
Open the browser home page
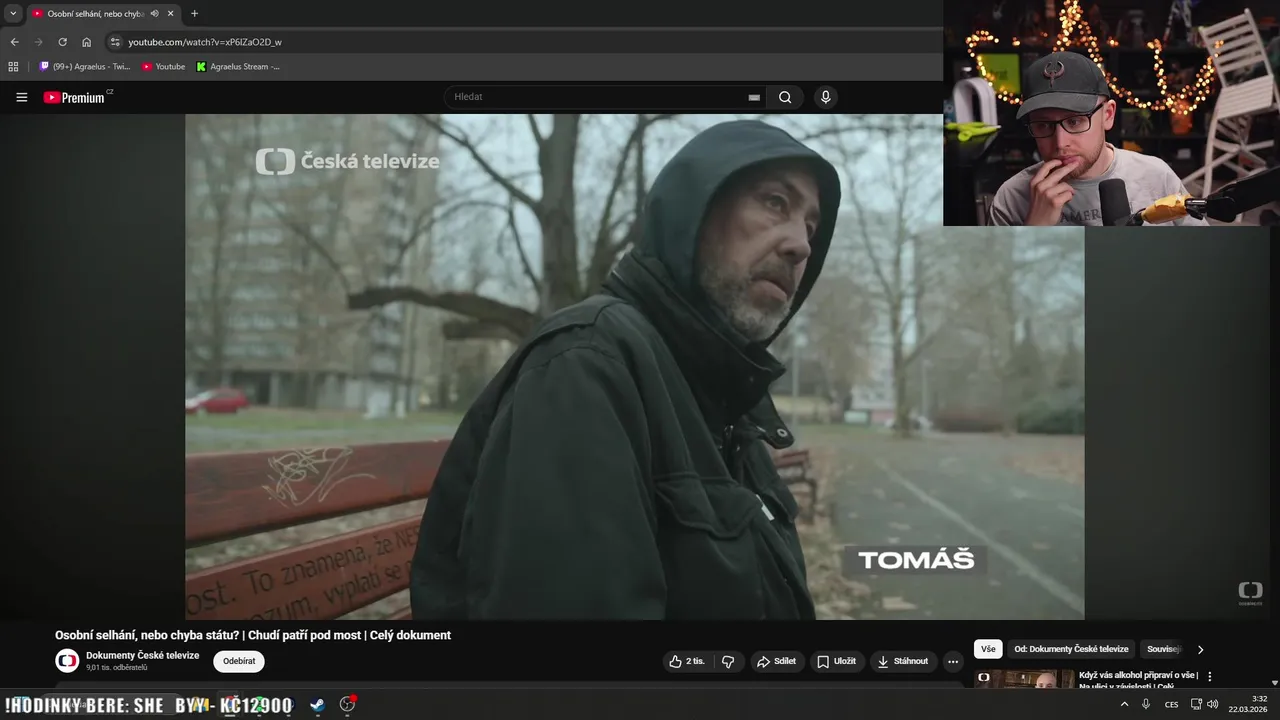[x=86, y=42]
